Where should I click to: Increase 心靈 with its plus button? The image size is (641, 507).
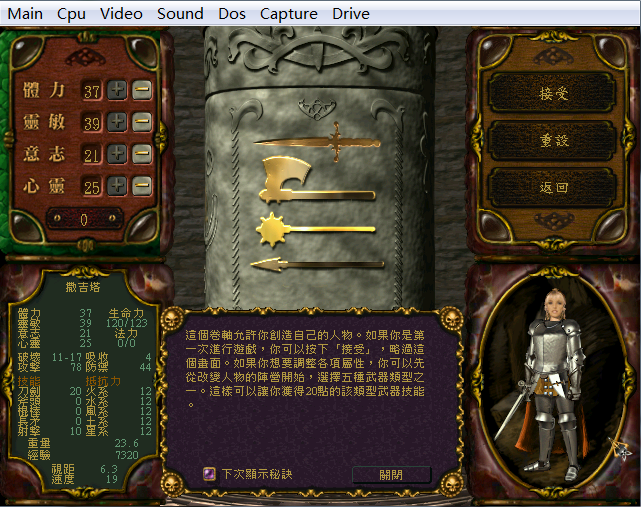[x=117, y=186]
